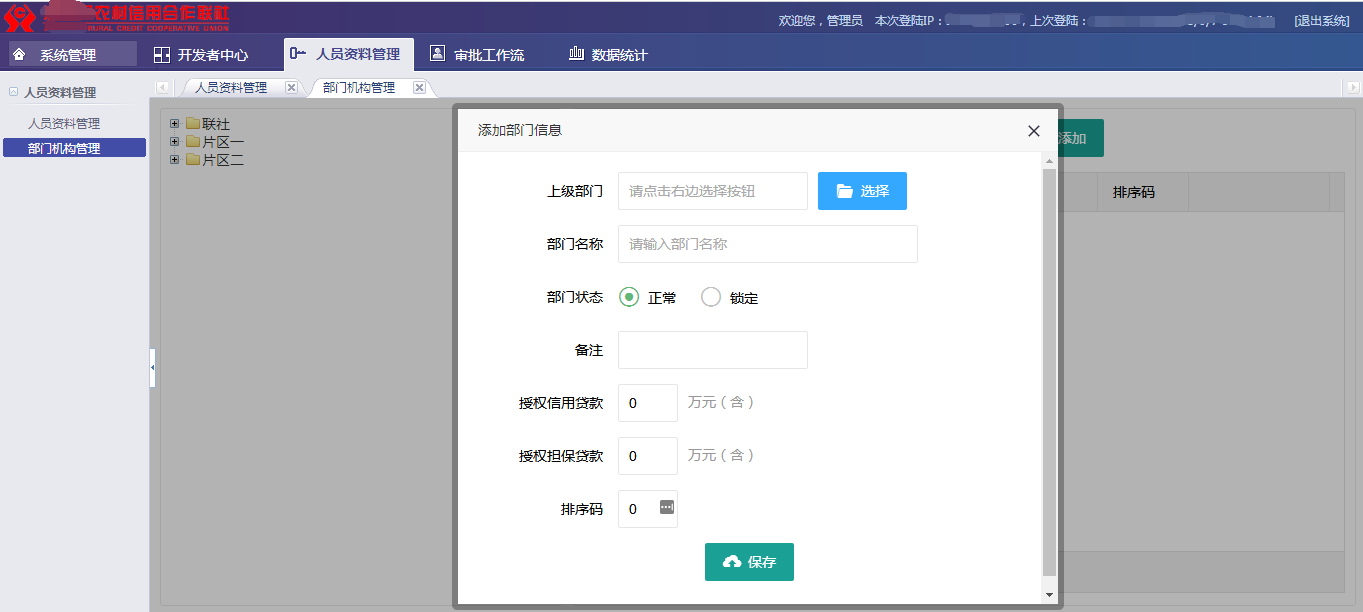Image resolution: width=1363 pixels, height=612 pixels.
Task: Expand the 片区二 tree node
Action: pyautogui.click(x=175, y=159)
